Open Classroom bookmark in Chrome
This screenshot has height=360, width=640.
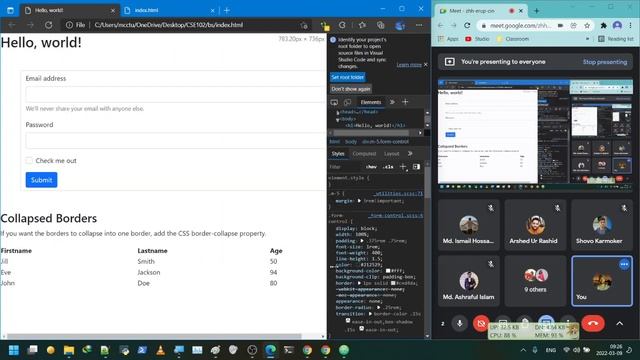pyautogui.click(x=513, y=39)
